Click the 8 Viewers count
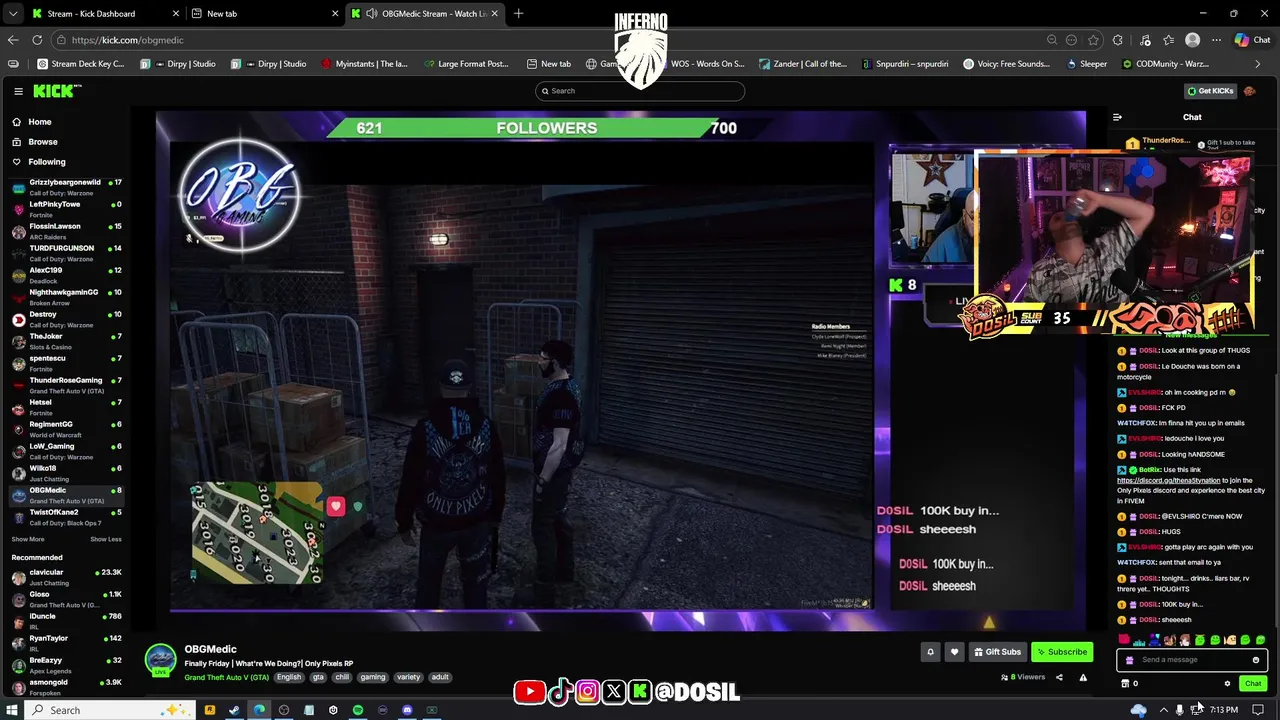This screenshot has height=720, width=1280. (1022, 677)
